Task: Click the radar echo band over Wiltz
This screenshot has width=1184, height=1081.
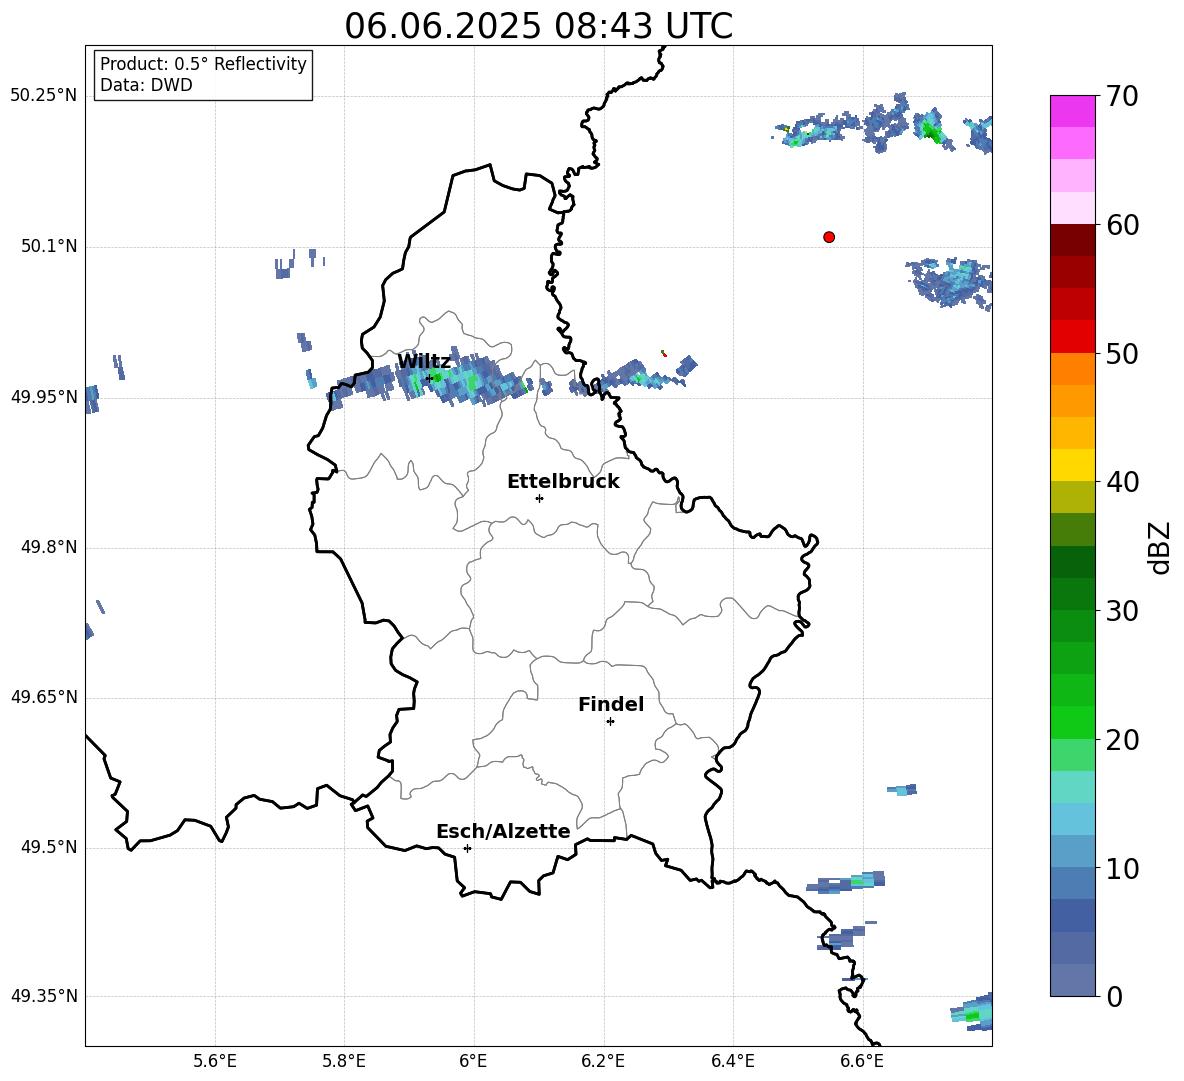Action: [429, 381]
